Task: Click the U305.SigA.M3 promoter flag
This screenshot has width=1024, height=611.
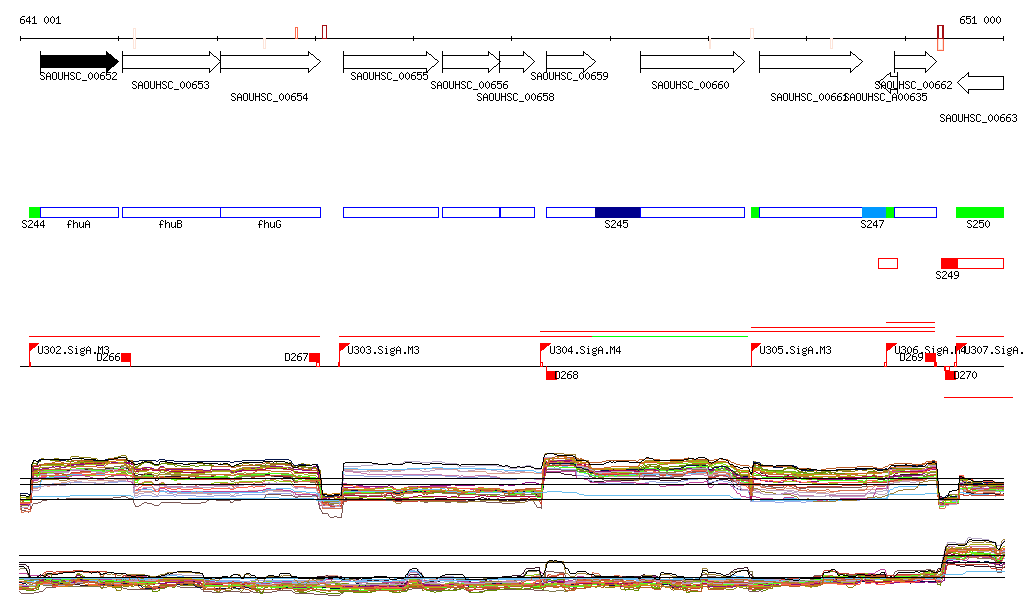Action: (756, 347)
